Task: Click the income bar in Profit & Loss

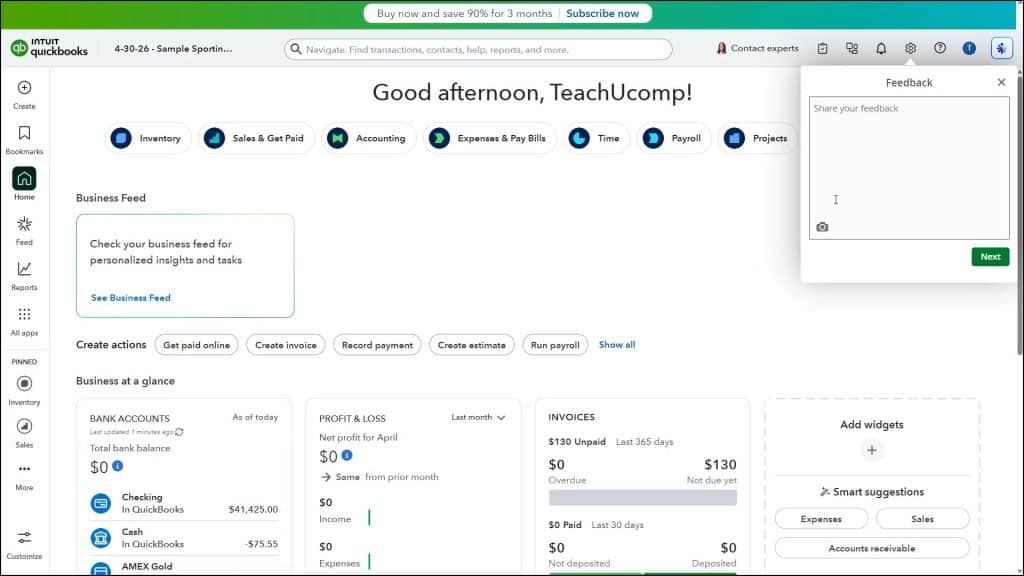Action: (369, 517)
